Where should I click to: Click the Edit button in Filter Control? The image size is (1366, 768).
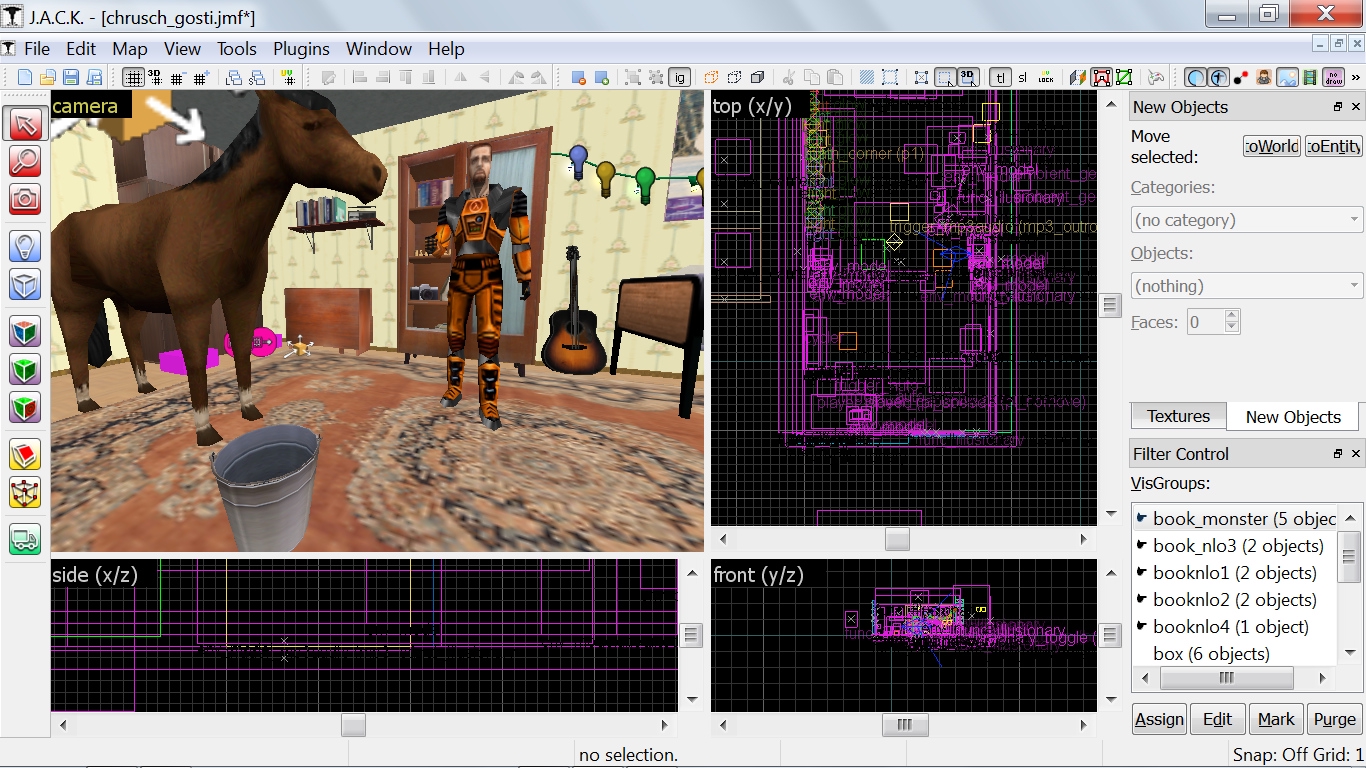click(x=1217, y=719)
